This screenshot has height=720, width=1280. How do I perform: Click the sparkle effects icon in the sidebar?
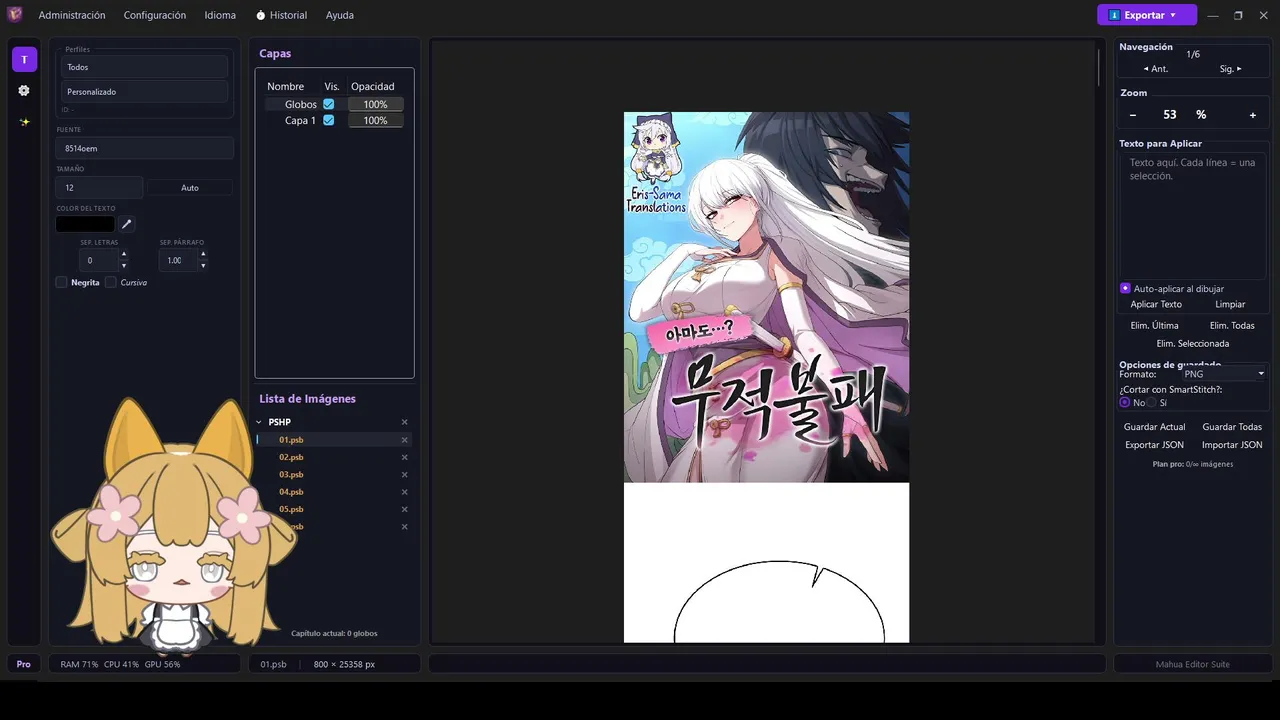tap(24, 121)
